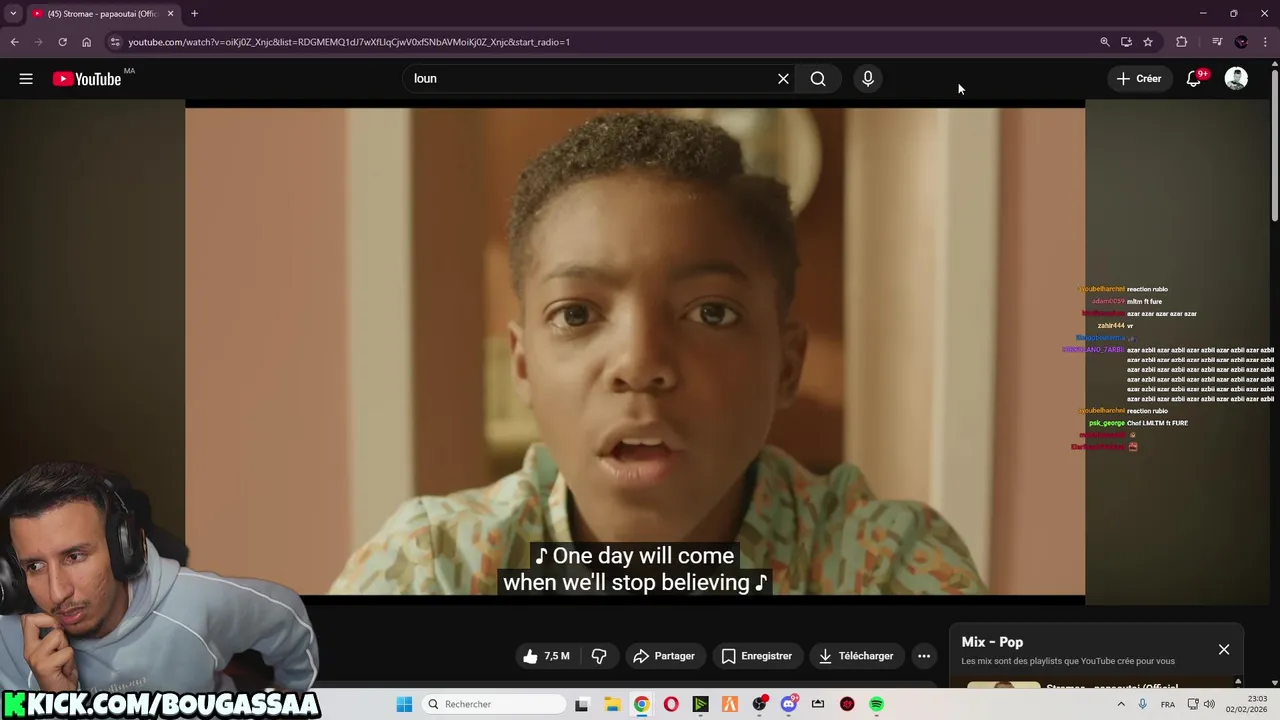Open the Windows Start menu
The height and width of the screenshot is (720, 1280).
404,704
